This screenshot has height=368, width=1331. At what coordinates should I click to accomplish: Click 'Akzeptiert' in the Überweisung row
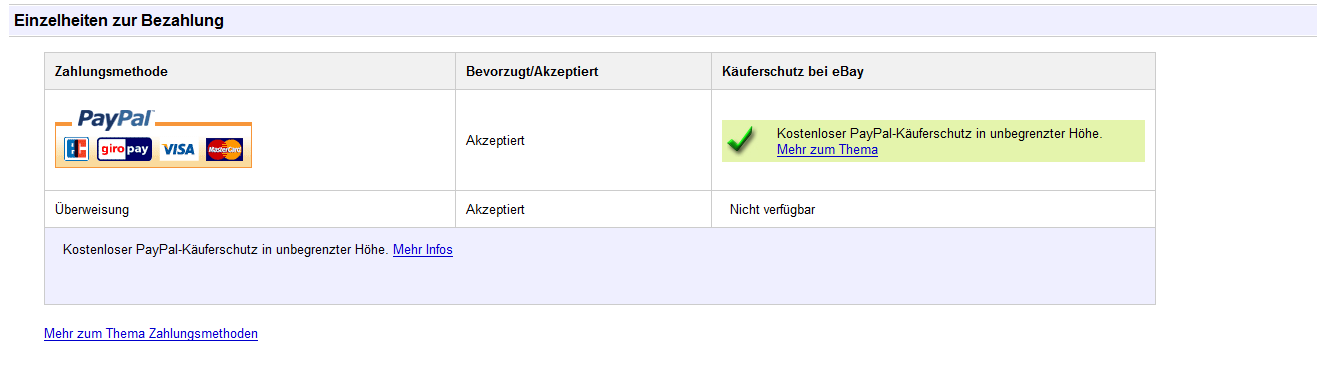[x=495, y=210]
